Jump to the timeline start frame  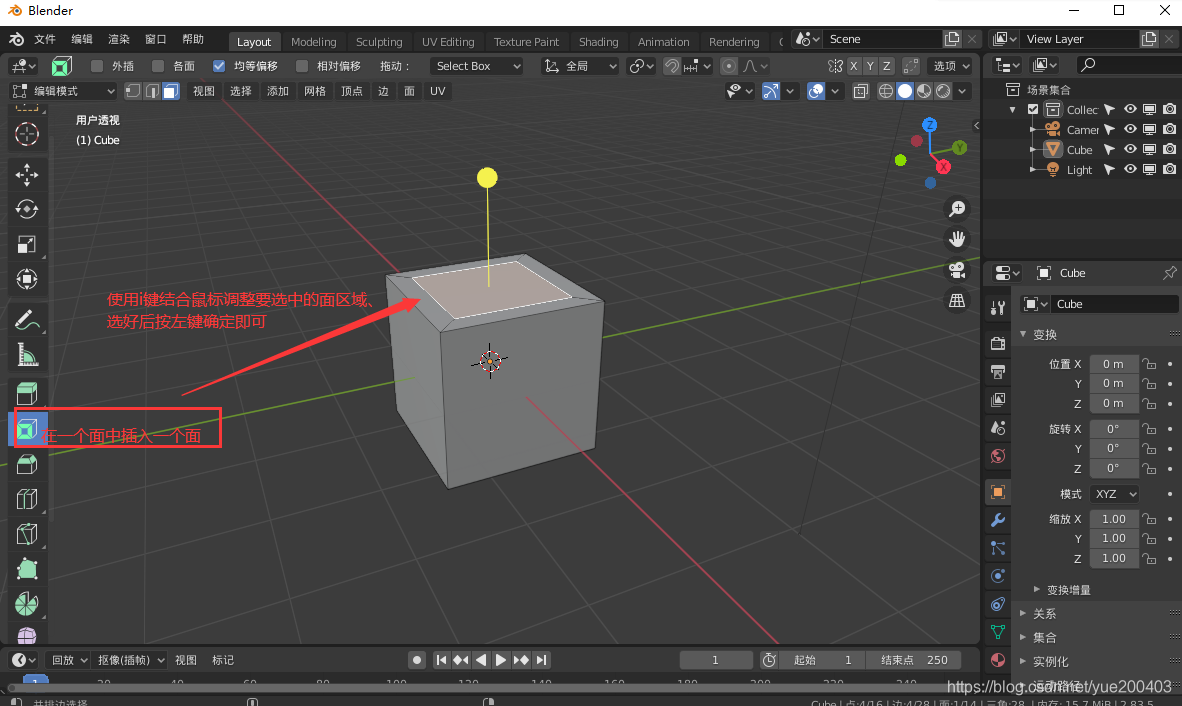click(441, 660)
